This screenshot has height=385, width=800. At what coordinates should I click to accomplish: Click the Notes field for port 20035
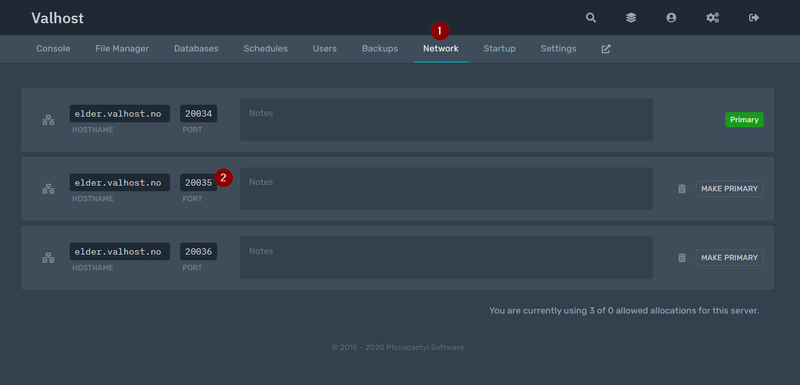coord(446,189)
